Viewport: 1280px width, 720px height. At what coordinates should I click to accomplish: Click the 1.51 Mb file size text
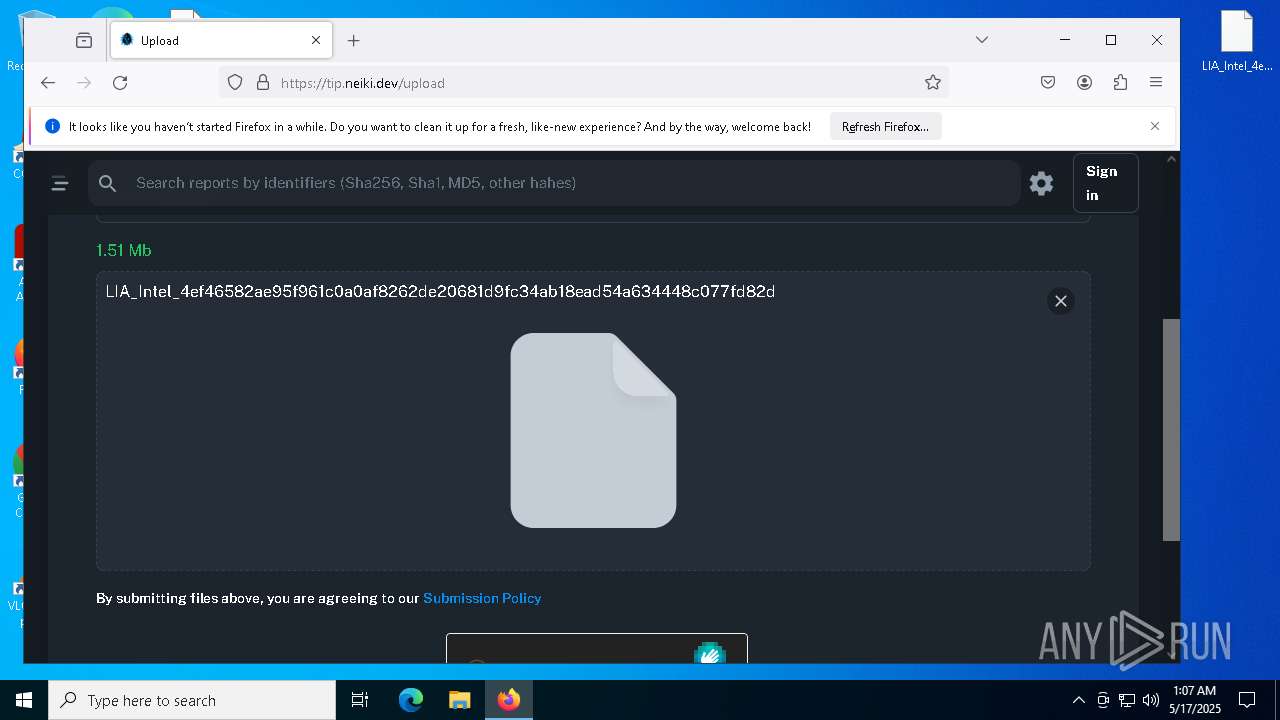124,250
